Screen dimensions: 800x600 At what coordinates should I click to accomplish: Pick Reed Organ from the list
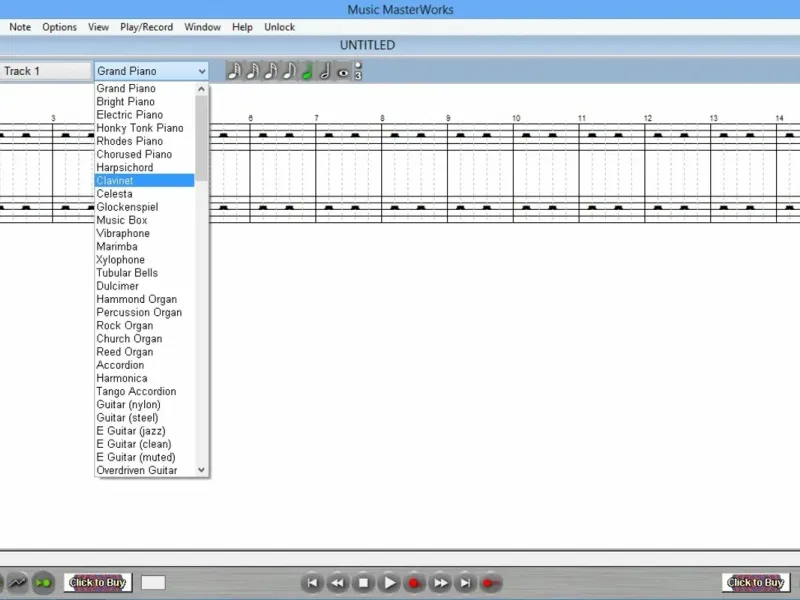click(x=144, y=352)
